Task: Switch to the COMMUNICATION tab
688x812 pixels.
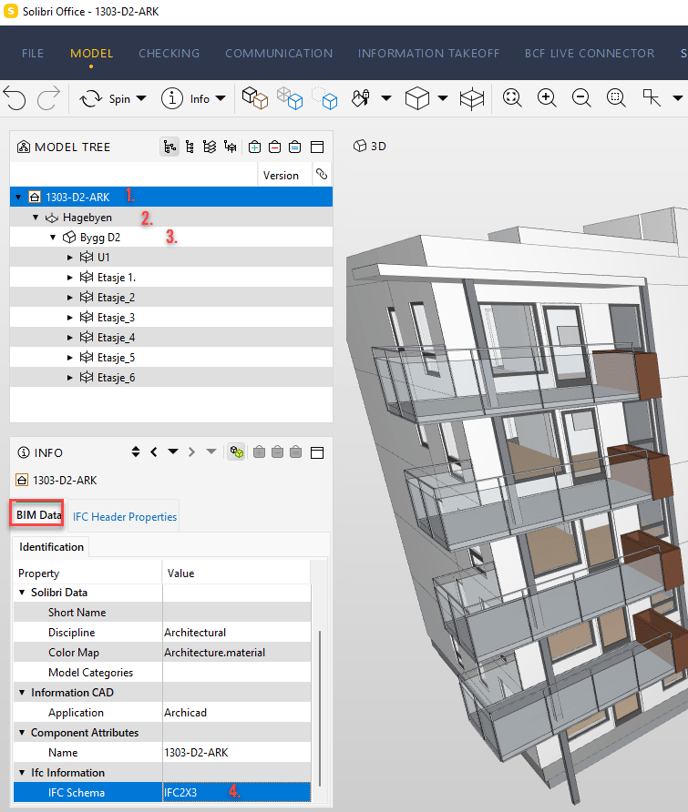Action: click(279, 53)
